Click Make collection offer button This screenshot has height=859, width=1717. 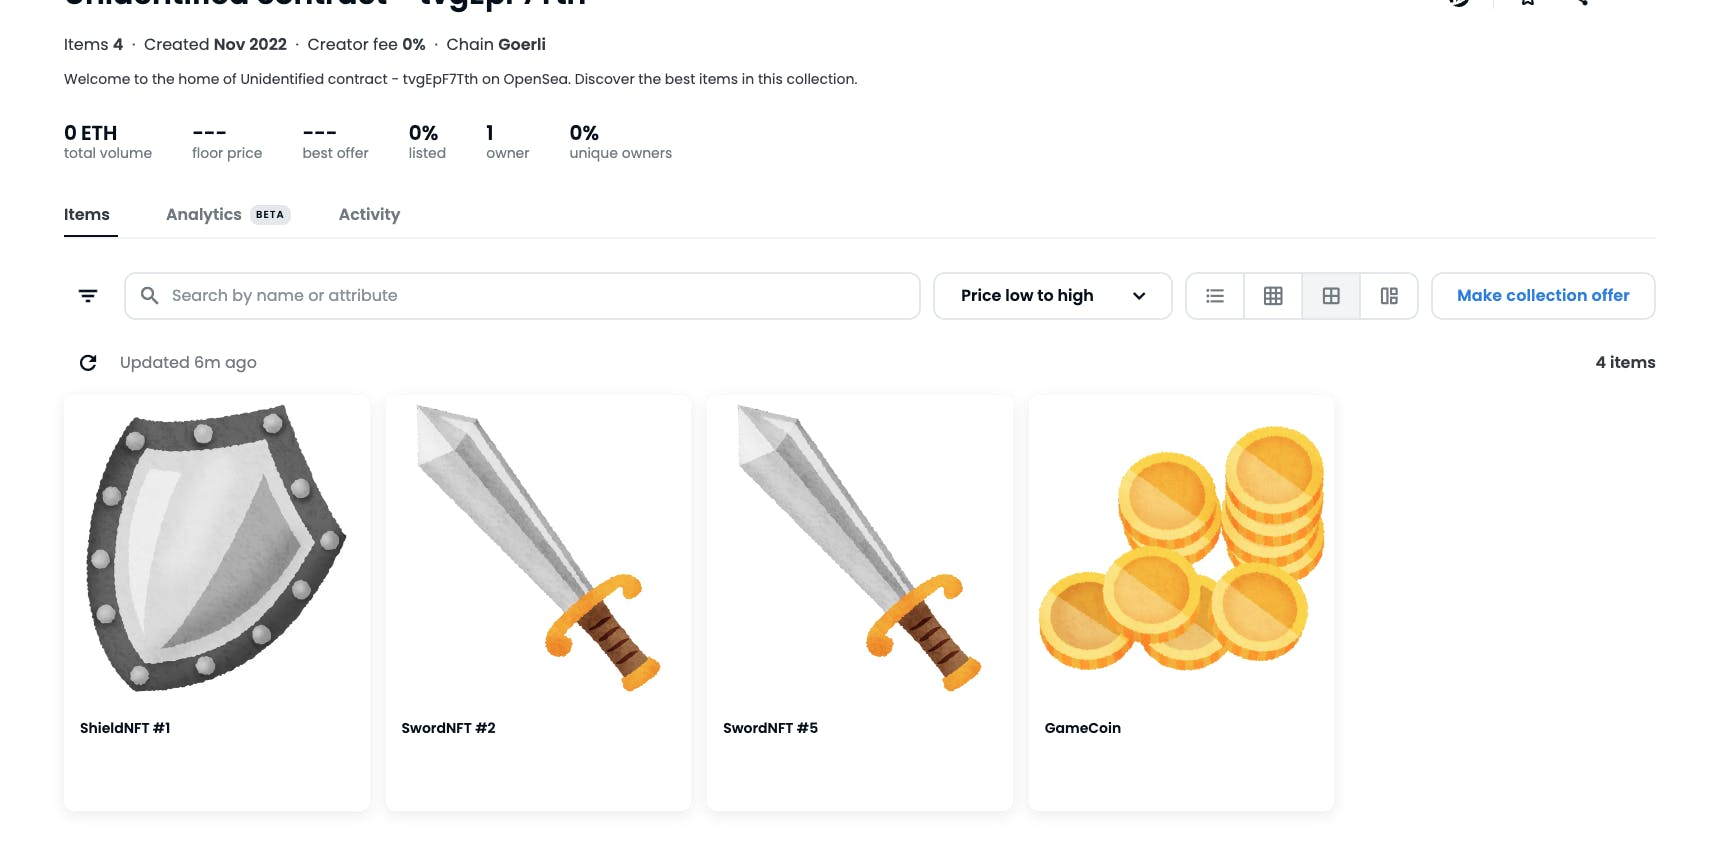coord(1542,296)
